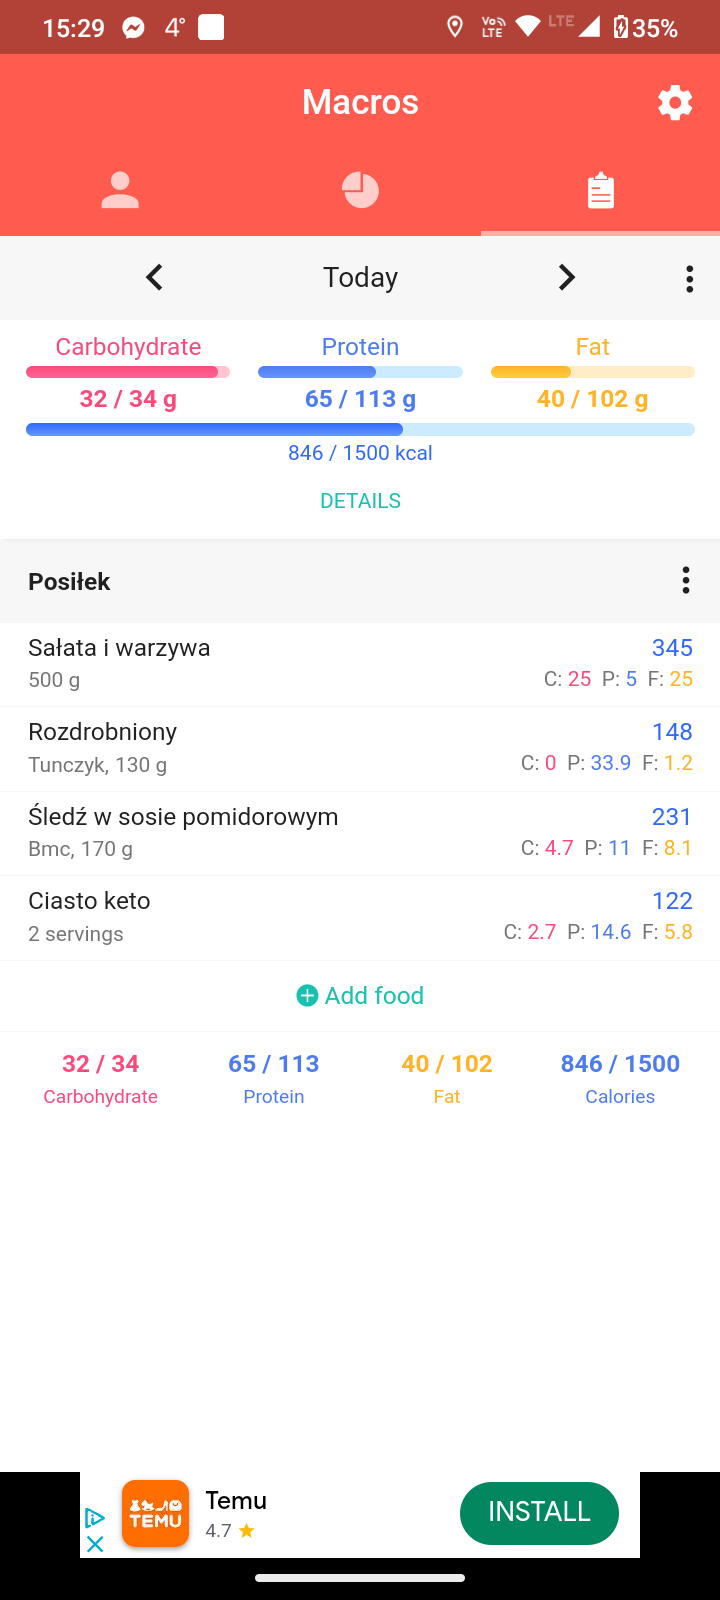Screen dimensions: 720x1600
Task: Open settings gear icon
Action: tap(675, 102)
